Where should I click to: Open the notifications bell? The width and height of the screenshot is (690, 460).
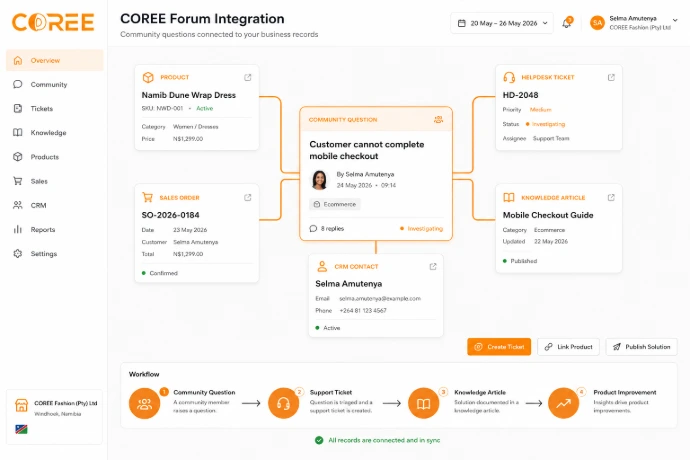tap(567, 23)
